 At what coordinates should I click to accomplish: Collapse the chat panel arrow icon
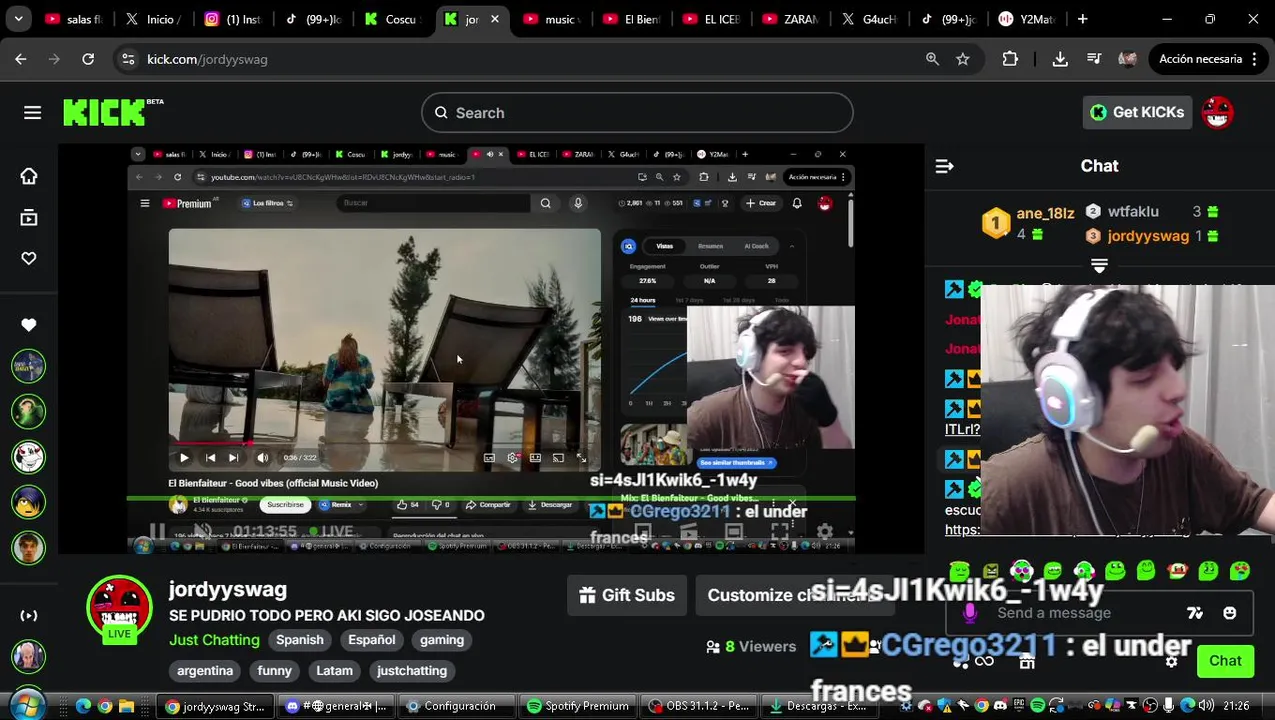click(944, 166)
